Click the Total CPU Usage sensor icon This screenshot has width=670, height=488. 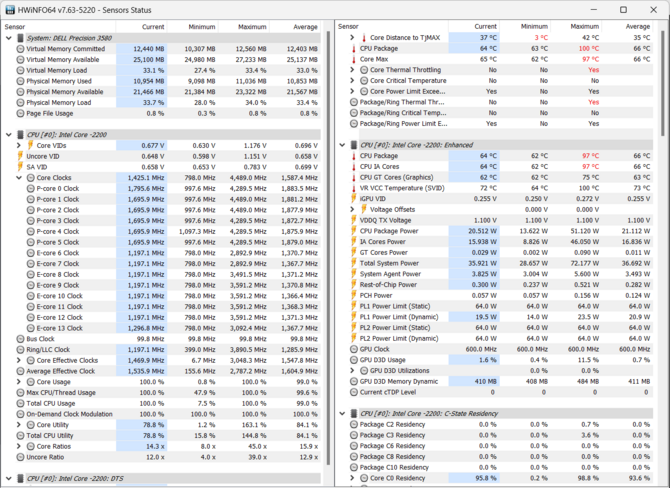tap(20, 403)
